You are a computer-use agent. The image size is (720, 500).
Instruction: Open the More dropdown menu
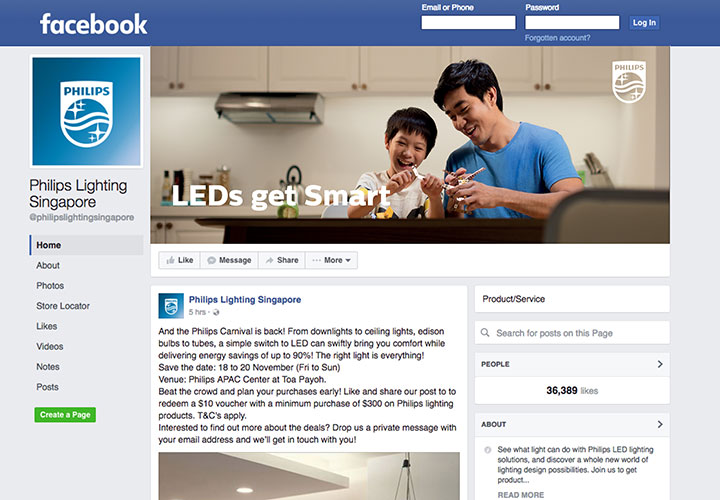(332, 260)
